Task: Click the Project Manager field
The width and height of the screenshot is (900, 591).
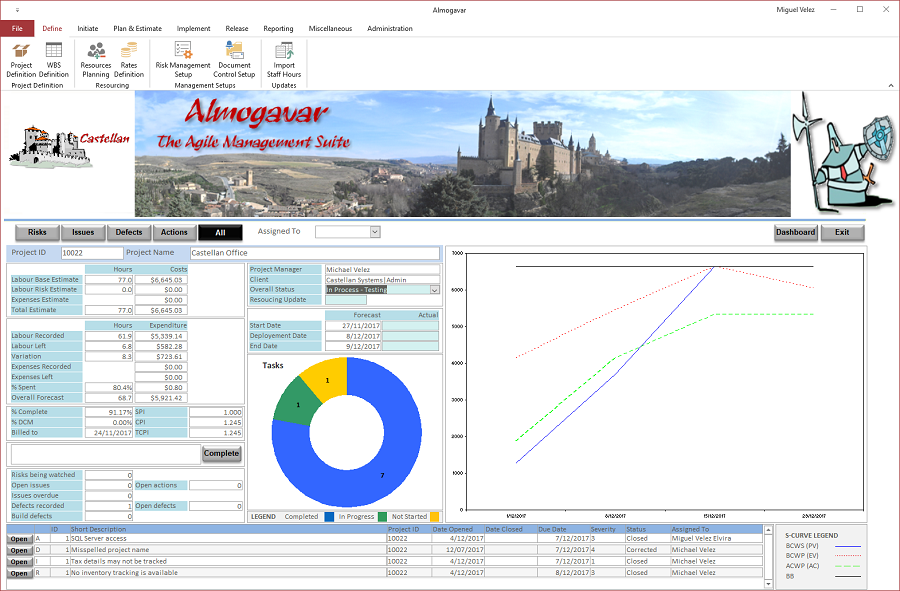Action: pos(382,269)
